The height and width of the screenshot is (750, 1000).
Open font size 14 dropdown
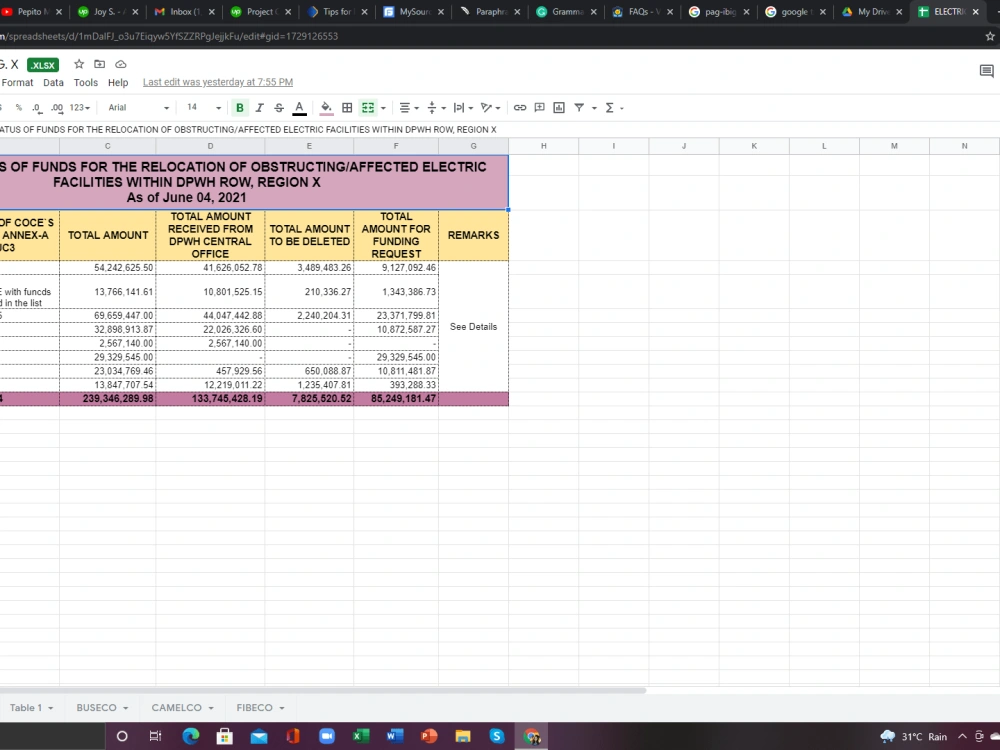coord(203,108)
